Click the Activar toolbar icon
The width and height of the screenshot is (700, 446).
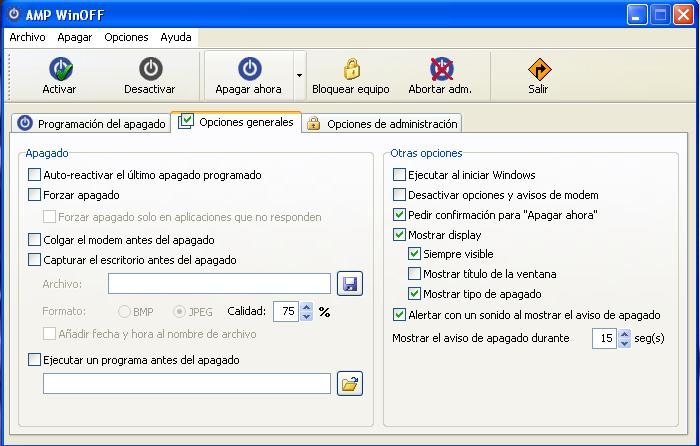pyautogui.click(x=61, y=69)
